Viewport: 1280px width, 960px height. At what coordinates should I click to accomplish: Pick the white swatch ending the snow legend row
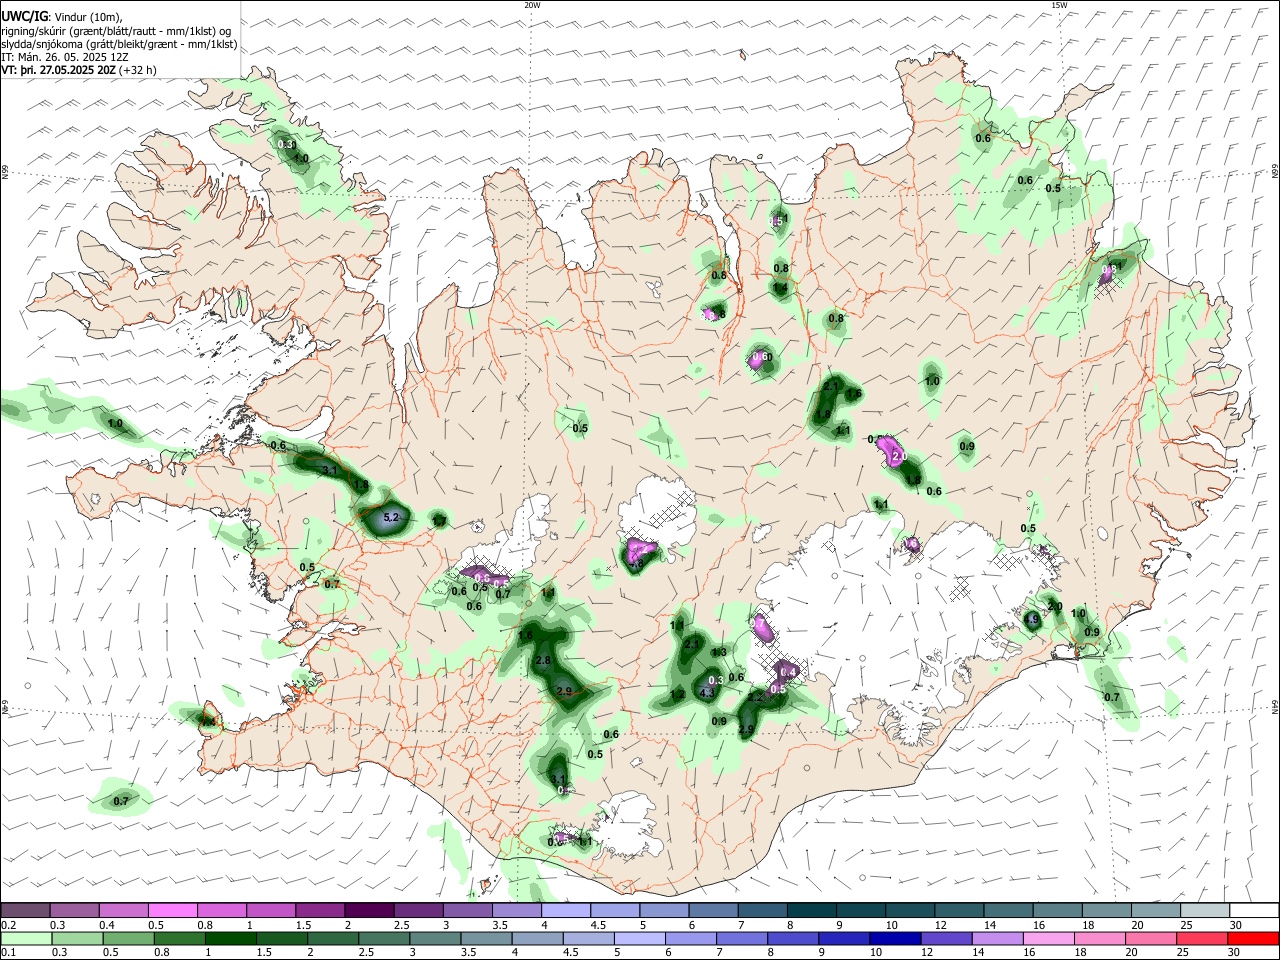point(1253,910)
